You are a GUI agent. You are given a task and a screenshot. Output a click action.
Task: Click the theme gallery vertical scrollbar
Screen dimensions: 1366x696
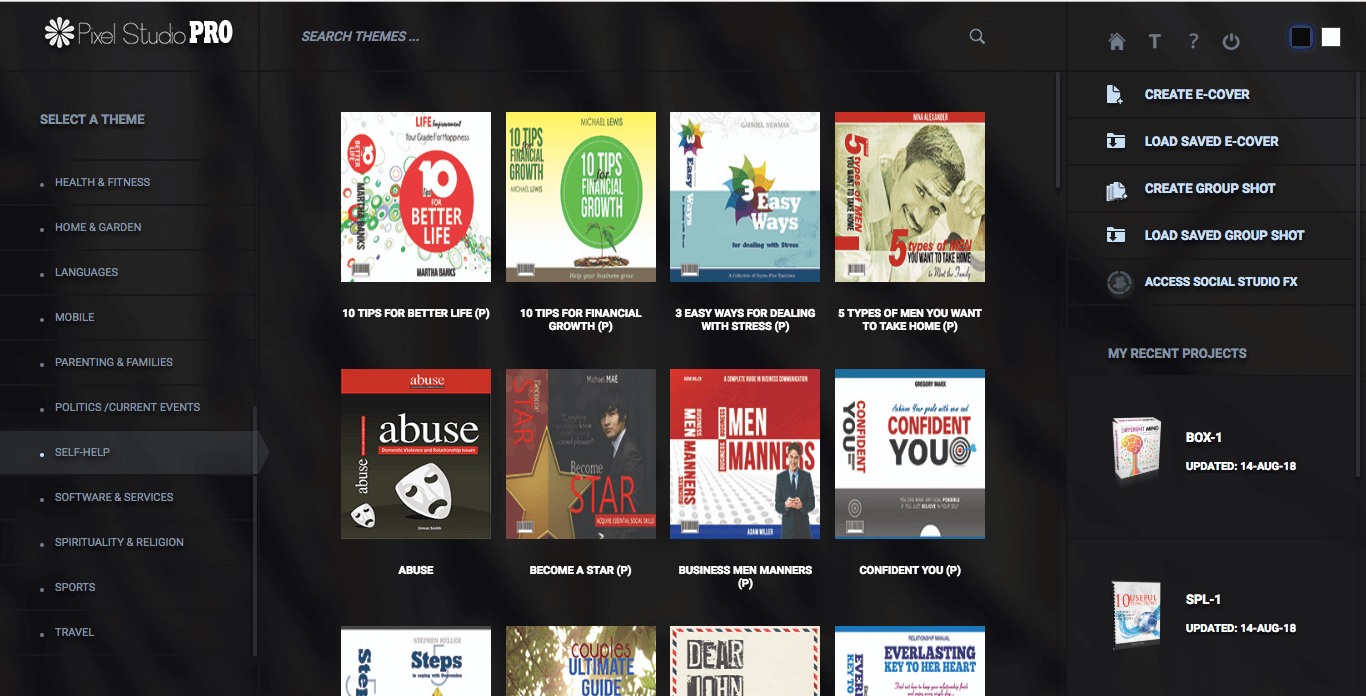click(1058, 130)
